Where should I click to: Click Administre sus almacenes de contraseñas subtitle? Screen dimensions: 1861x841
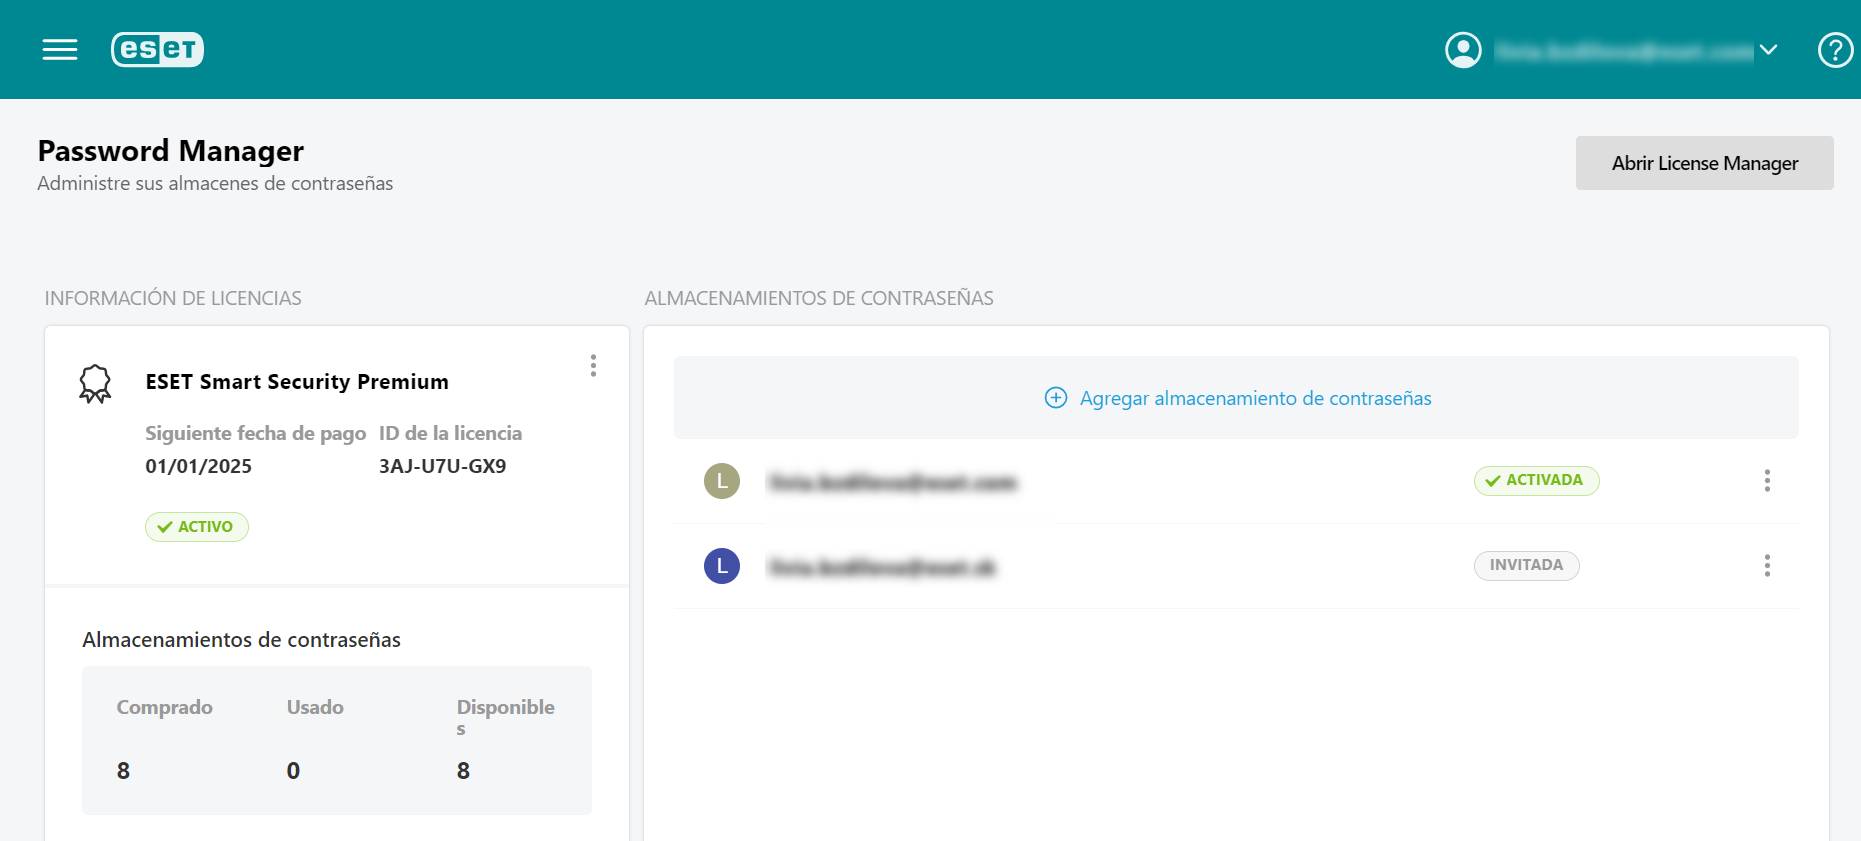[215, 184]
